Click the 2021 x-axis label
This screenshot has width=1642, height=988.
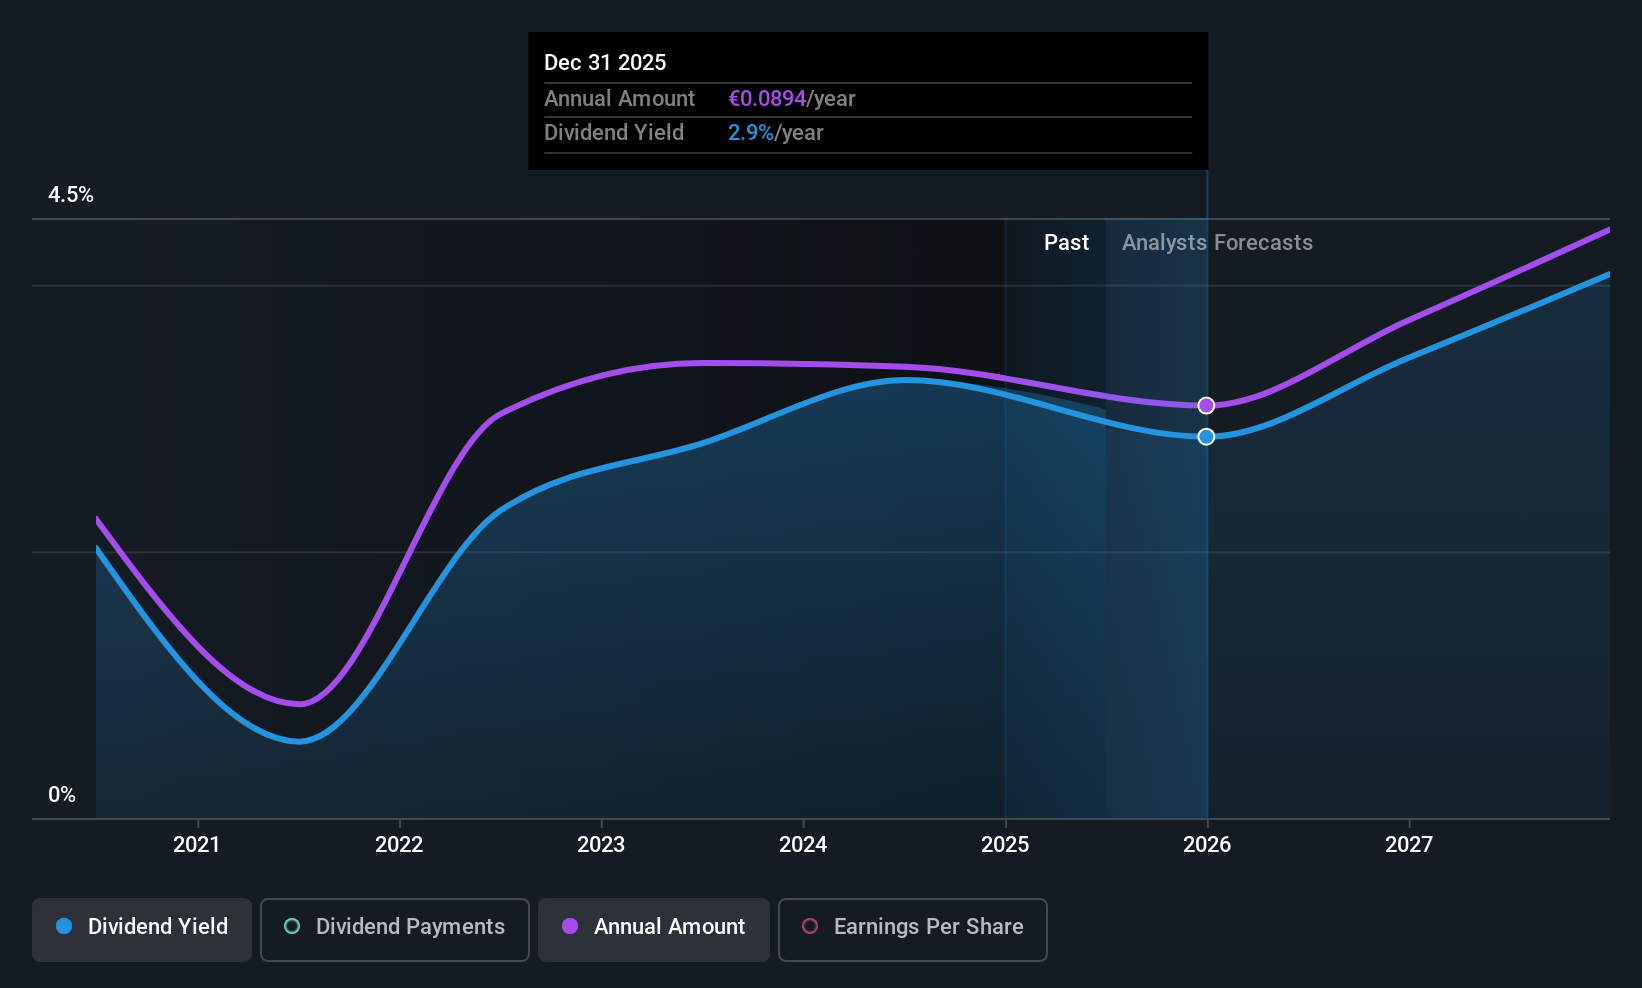[x=197, y=844]
